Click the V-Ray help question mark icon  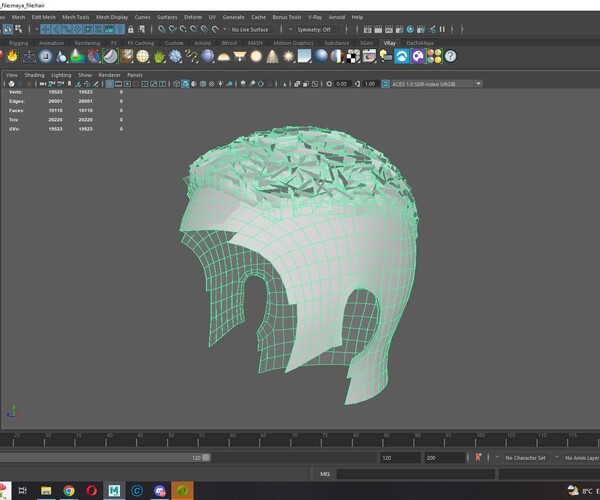coord(450,56)
